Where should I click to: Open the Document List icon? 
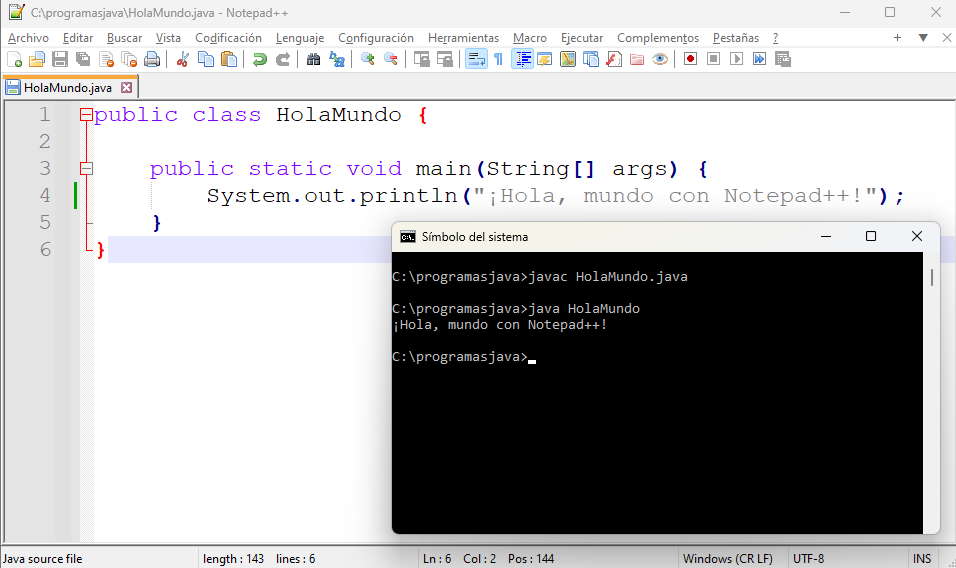pyautogui.click(x=591, y=59)
